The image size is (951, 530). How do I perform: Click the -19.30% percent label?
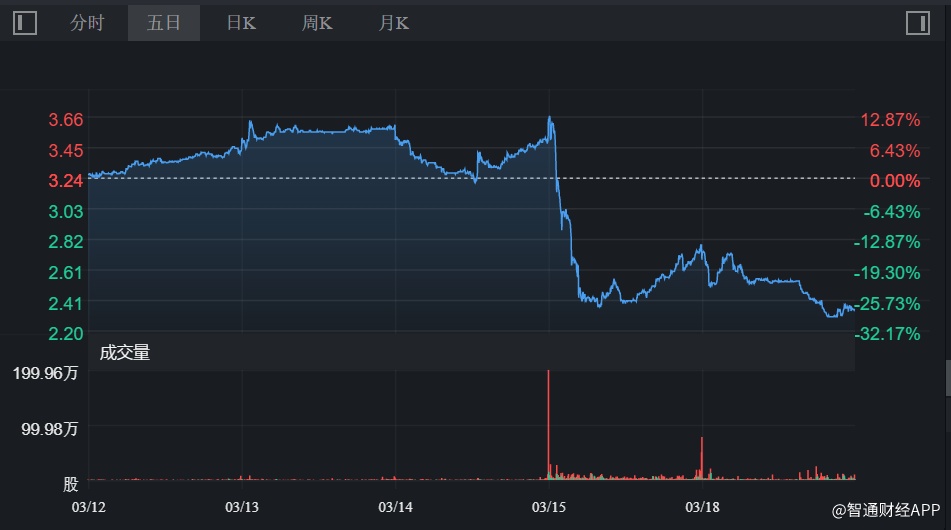click(887, 273)
